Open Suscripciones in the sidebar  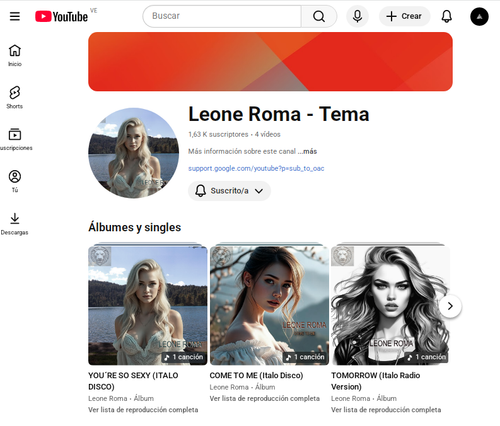point(15,140)
